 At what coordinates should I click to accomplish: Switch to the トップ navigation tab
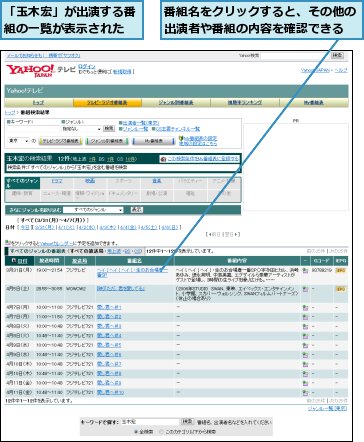[39, 103]
